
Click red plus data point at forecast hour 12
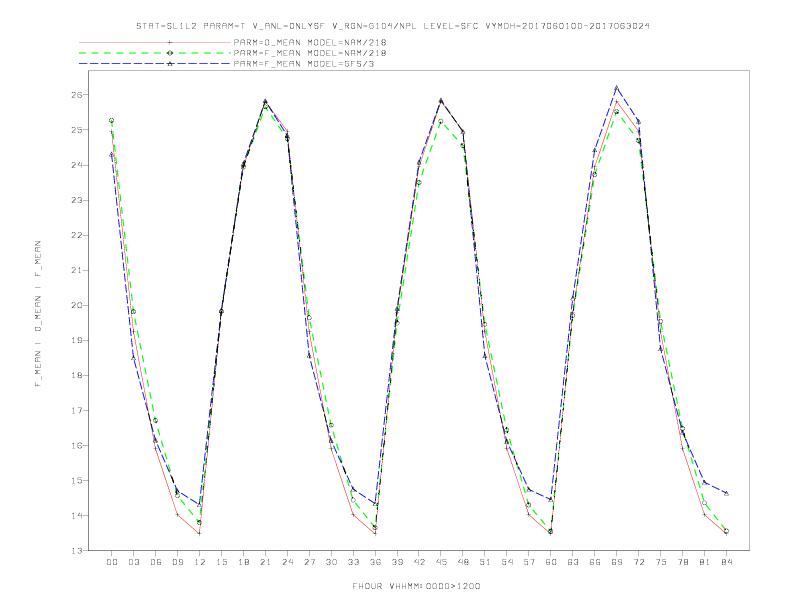point(200,533)
